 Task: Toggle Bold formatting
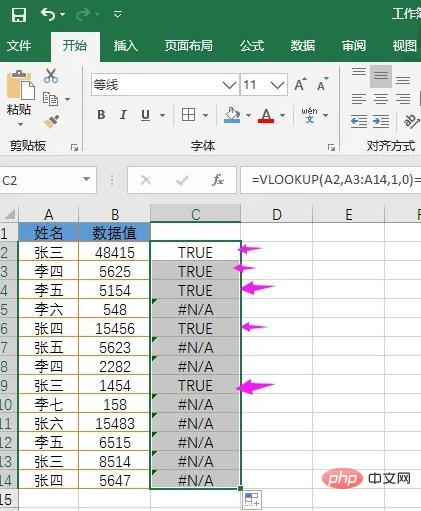click(x=101, y=115)
